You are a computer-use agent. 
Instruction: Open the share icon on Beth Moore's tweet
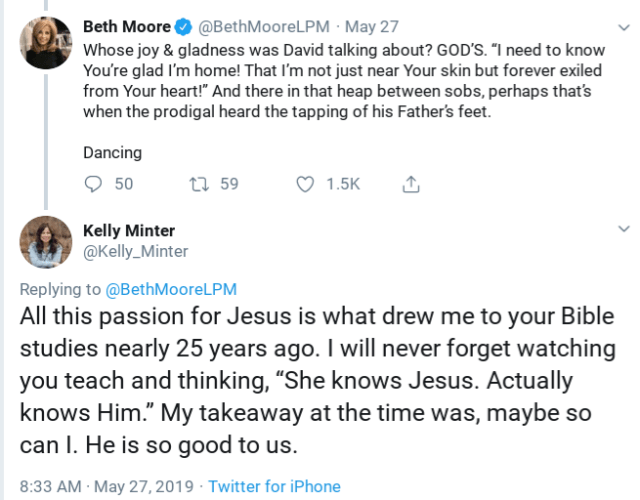point(409,183)
